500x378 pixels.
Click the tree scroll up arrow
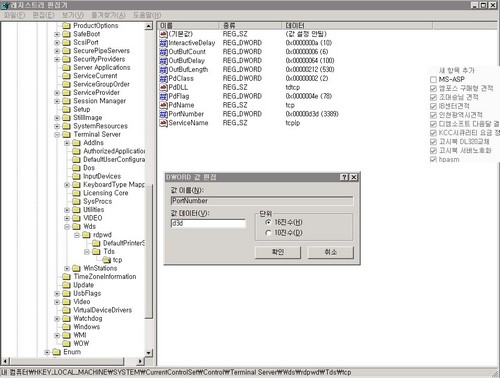point(149,26)
